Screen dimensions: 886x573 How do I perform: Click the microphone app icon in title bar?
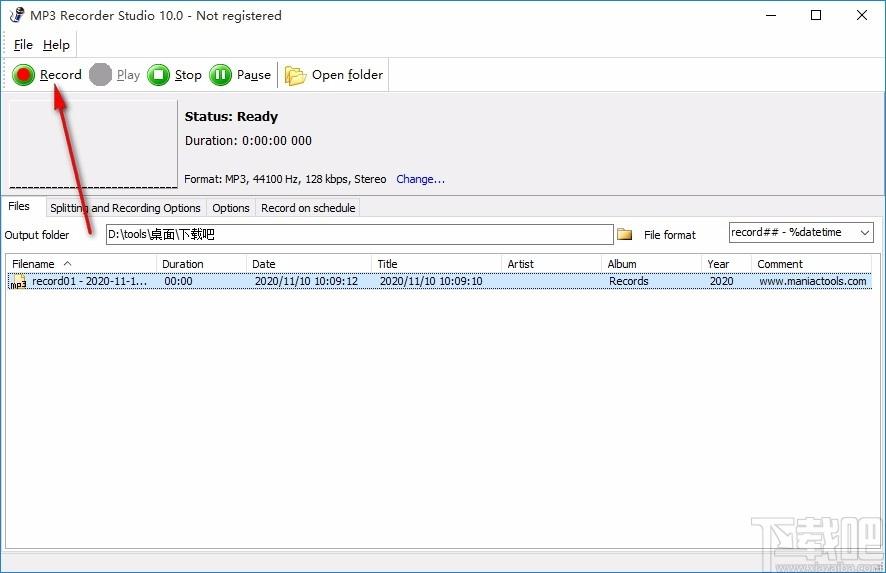pyautogui.click(x=15, y=16)
